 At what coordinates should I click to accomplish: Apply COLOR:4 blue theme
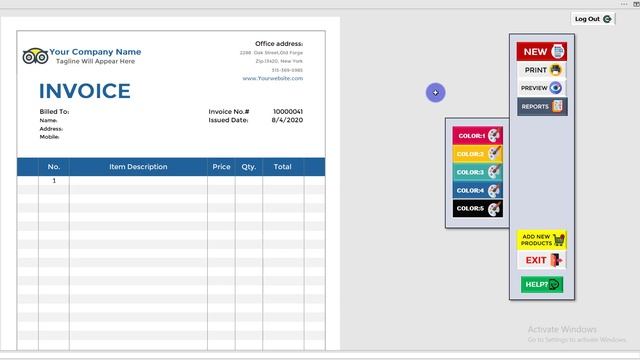pyautogui.click(x=478, y=190)
